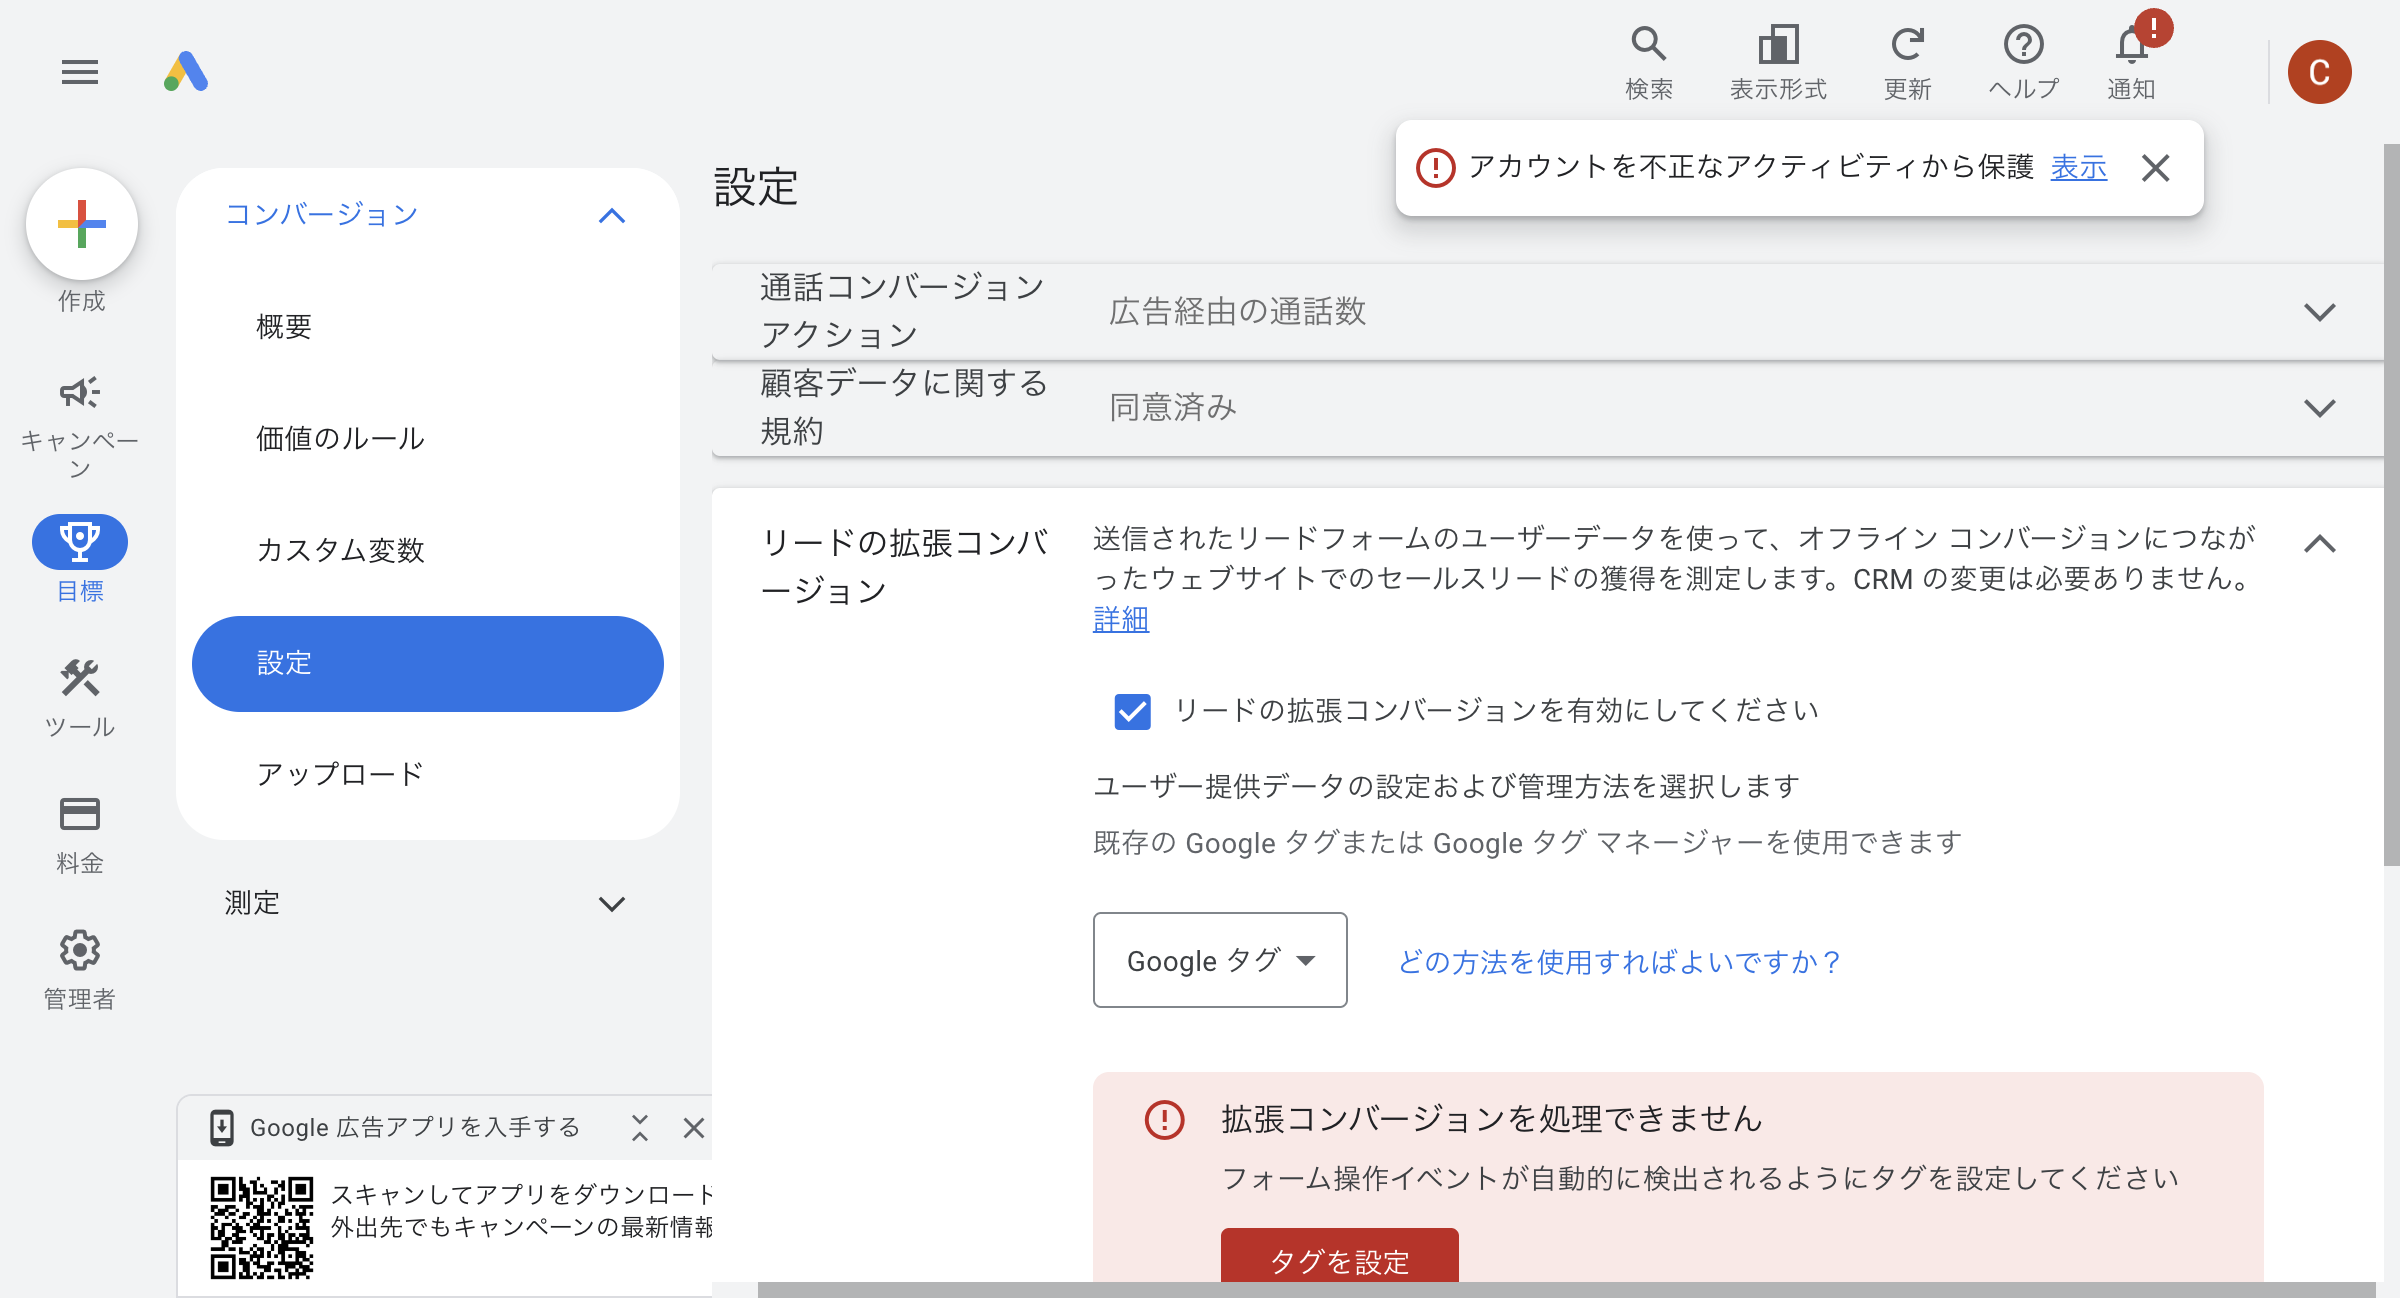Open the Google タグ dropdown

pos(1220,960)
